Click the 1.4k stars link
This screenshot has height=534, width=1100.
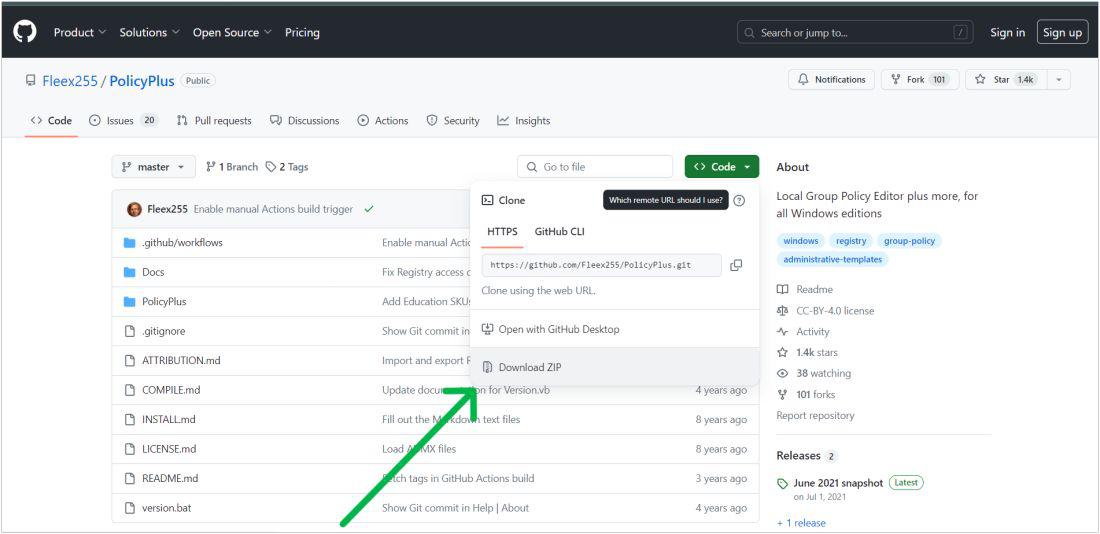pyautogui.click(x=807, y=352)
